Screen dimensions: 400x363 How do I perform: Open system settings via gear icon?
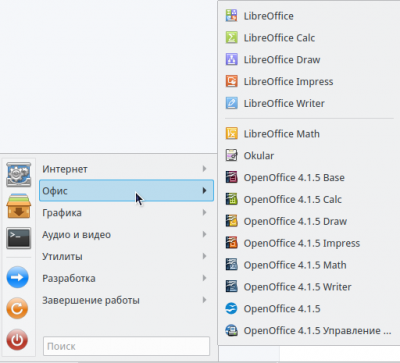[x=19, y=174]
